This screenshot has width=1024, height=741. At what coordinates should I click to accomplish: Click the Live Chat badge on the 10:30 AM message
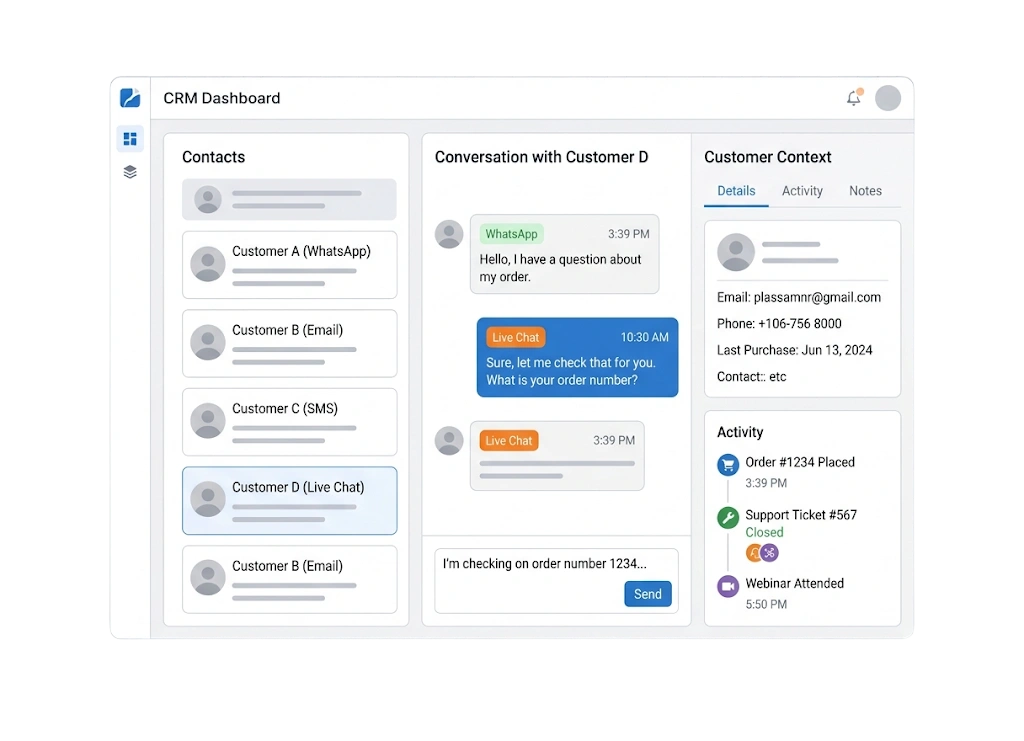[515, 338]
